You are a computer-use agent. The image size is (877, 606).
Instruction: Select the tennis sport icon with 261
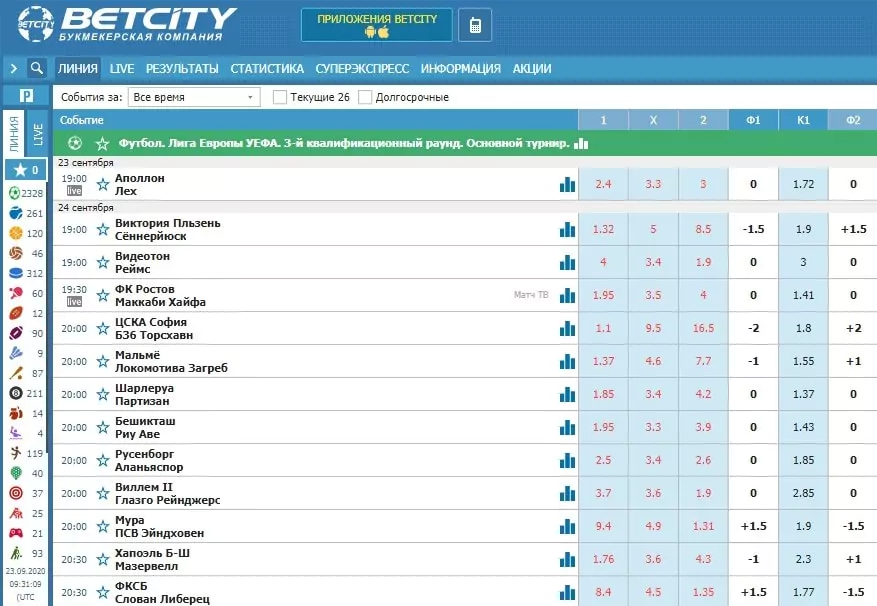(16, 213)
